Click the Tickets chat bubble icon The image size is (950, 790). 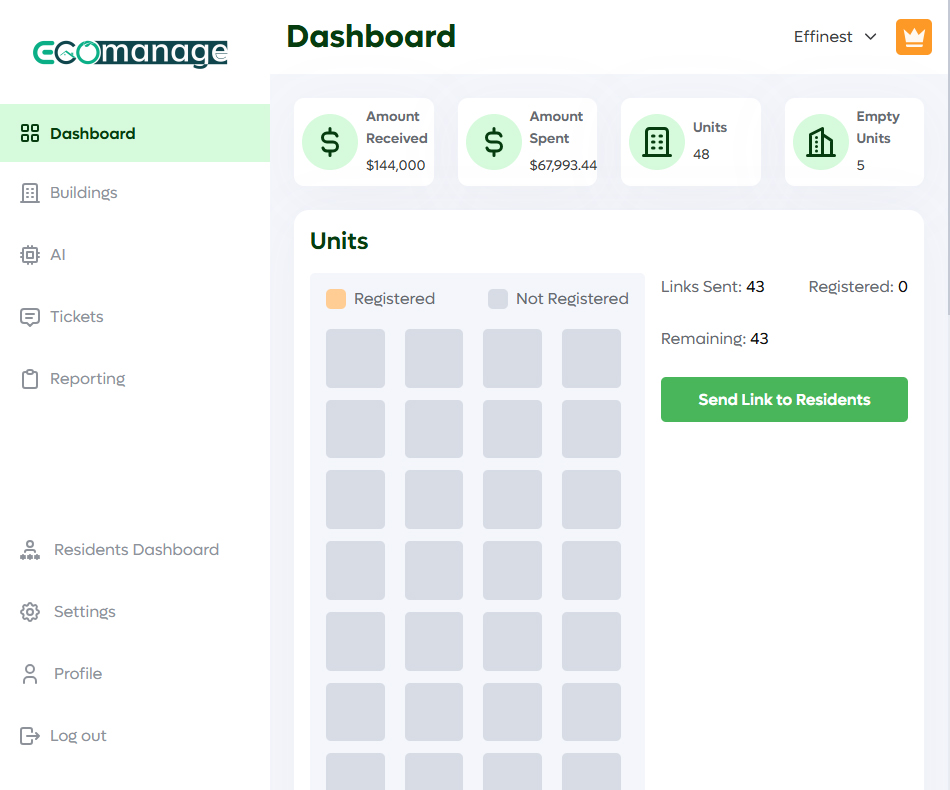[30, 317]
